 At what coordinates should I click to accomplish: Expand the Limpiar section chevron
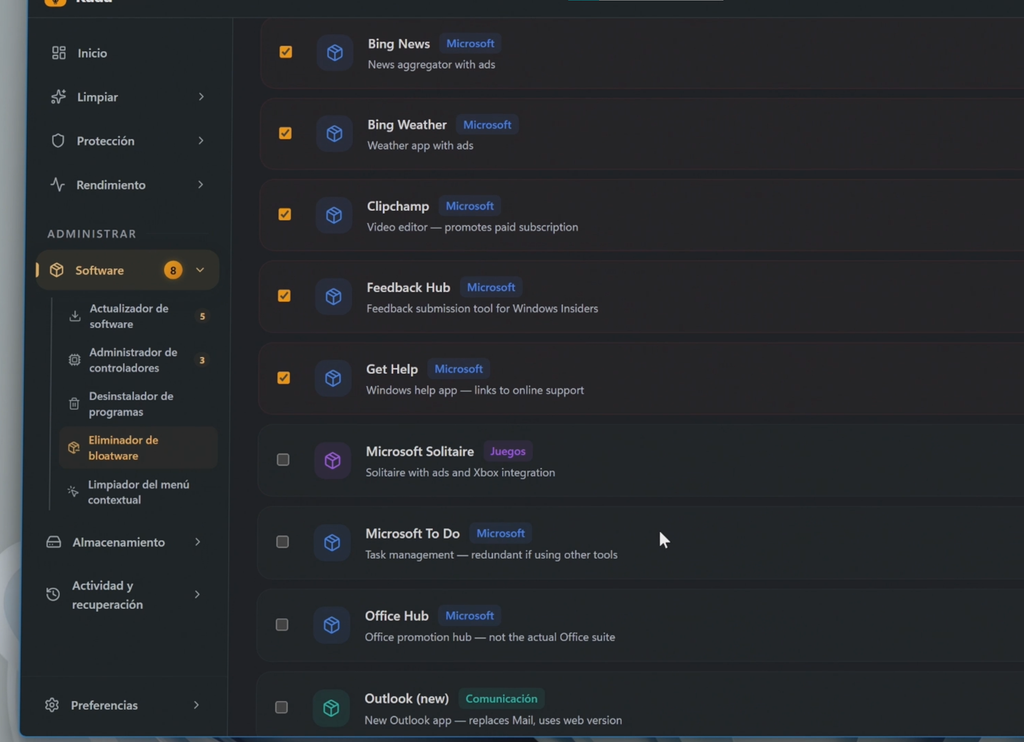[x=201, y=97]
